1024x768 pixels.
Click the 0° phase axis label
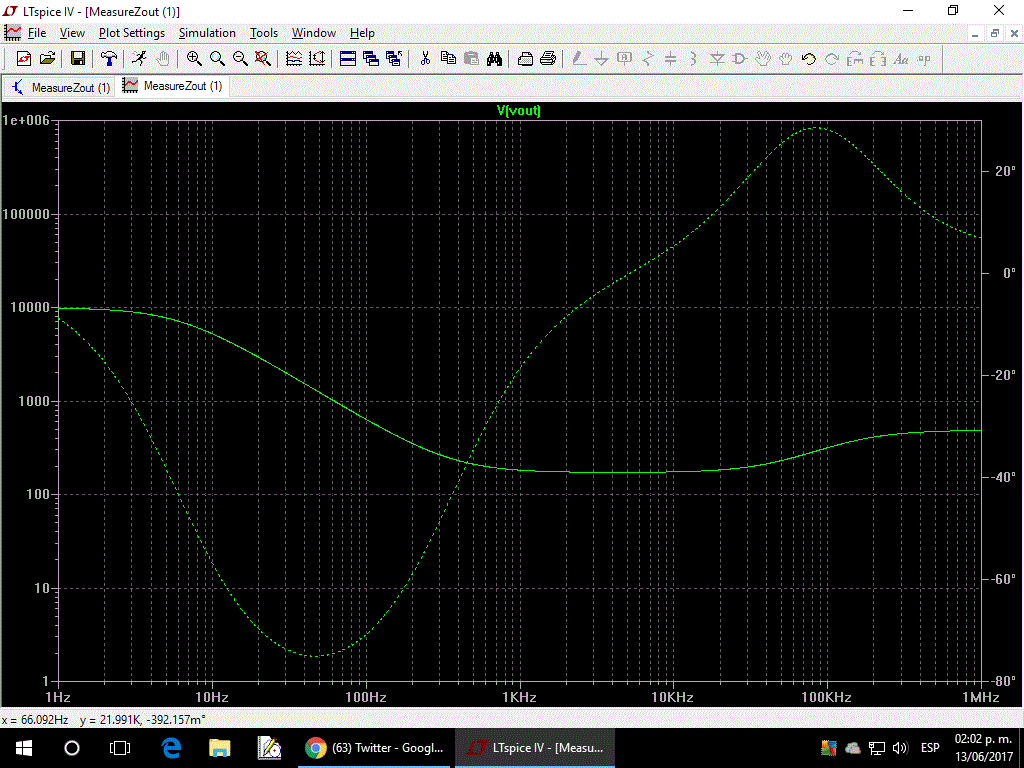point(1009,273)
